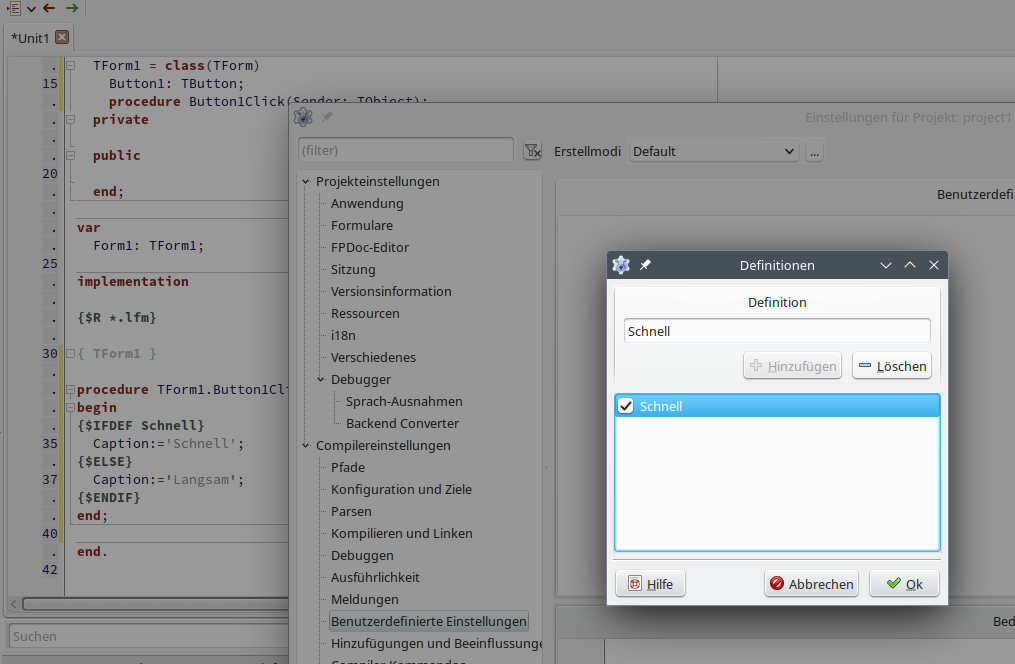Click the horizontal scrollbar left arrow

[x=14, y=604]
